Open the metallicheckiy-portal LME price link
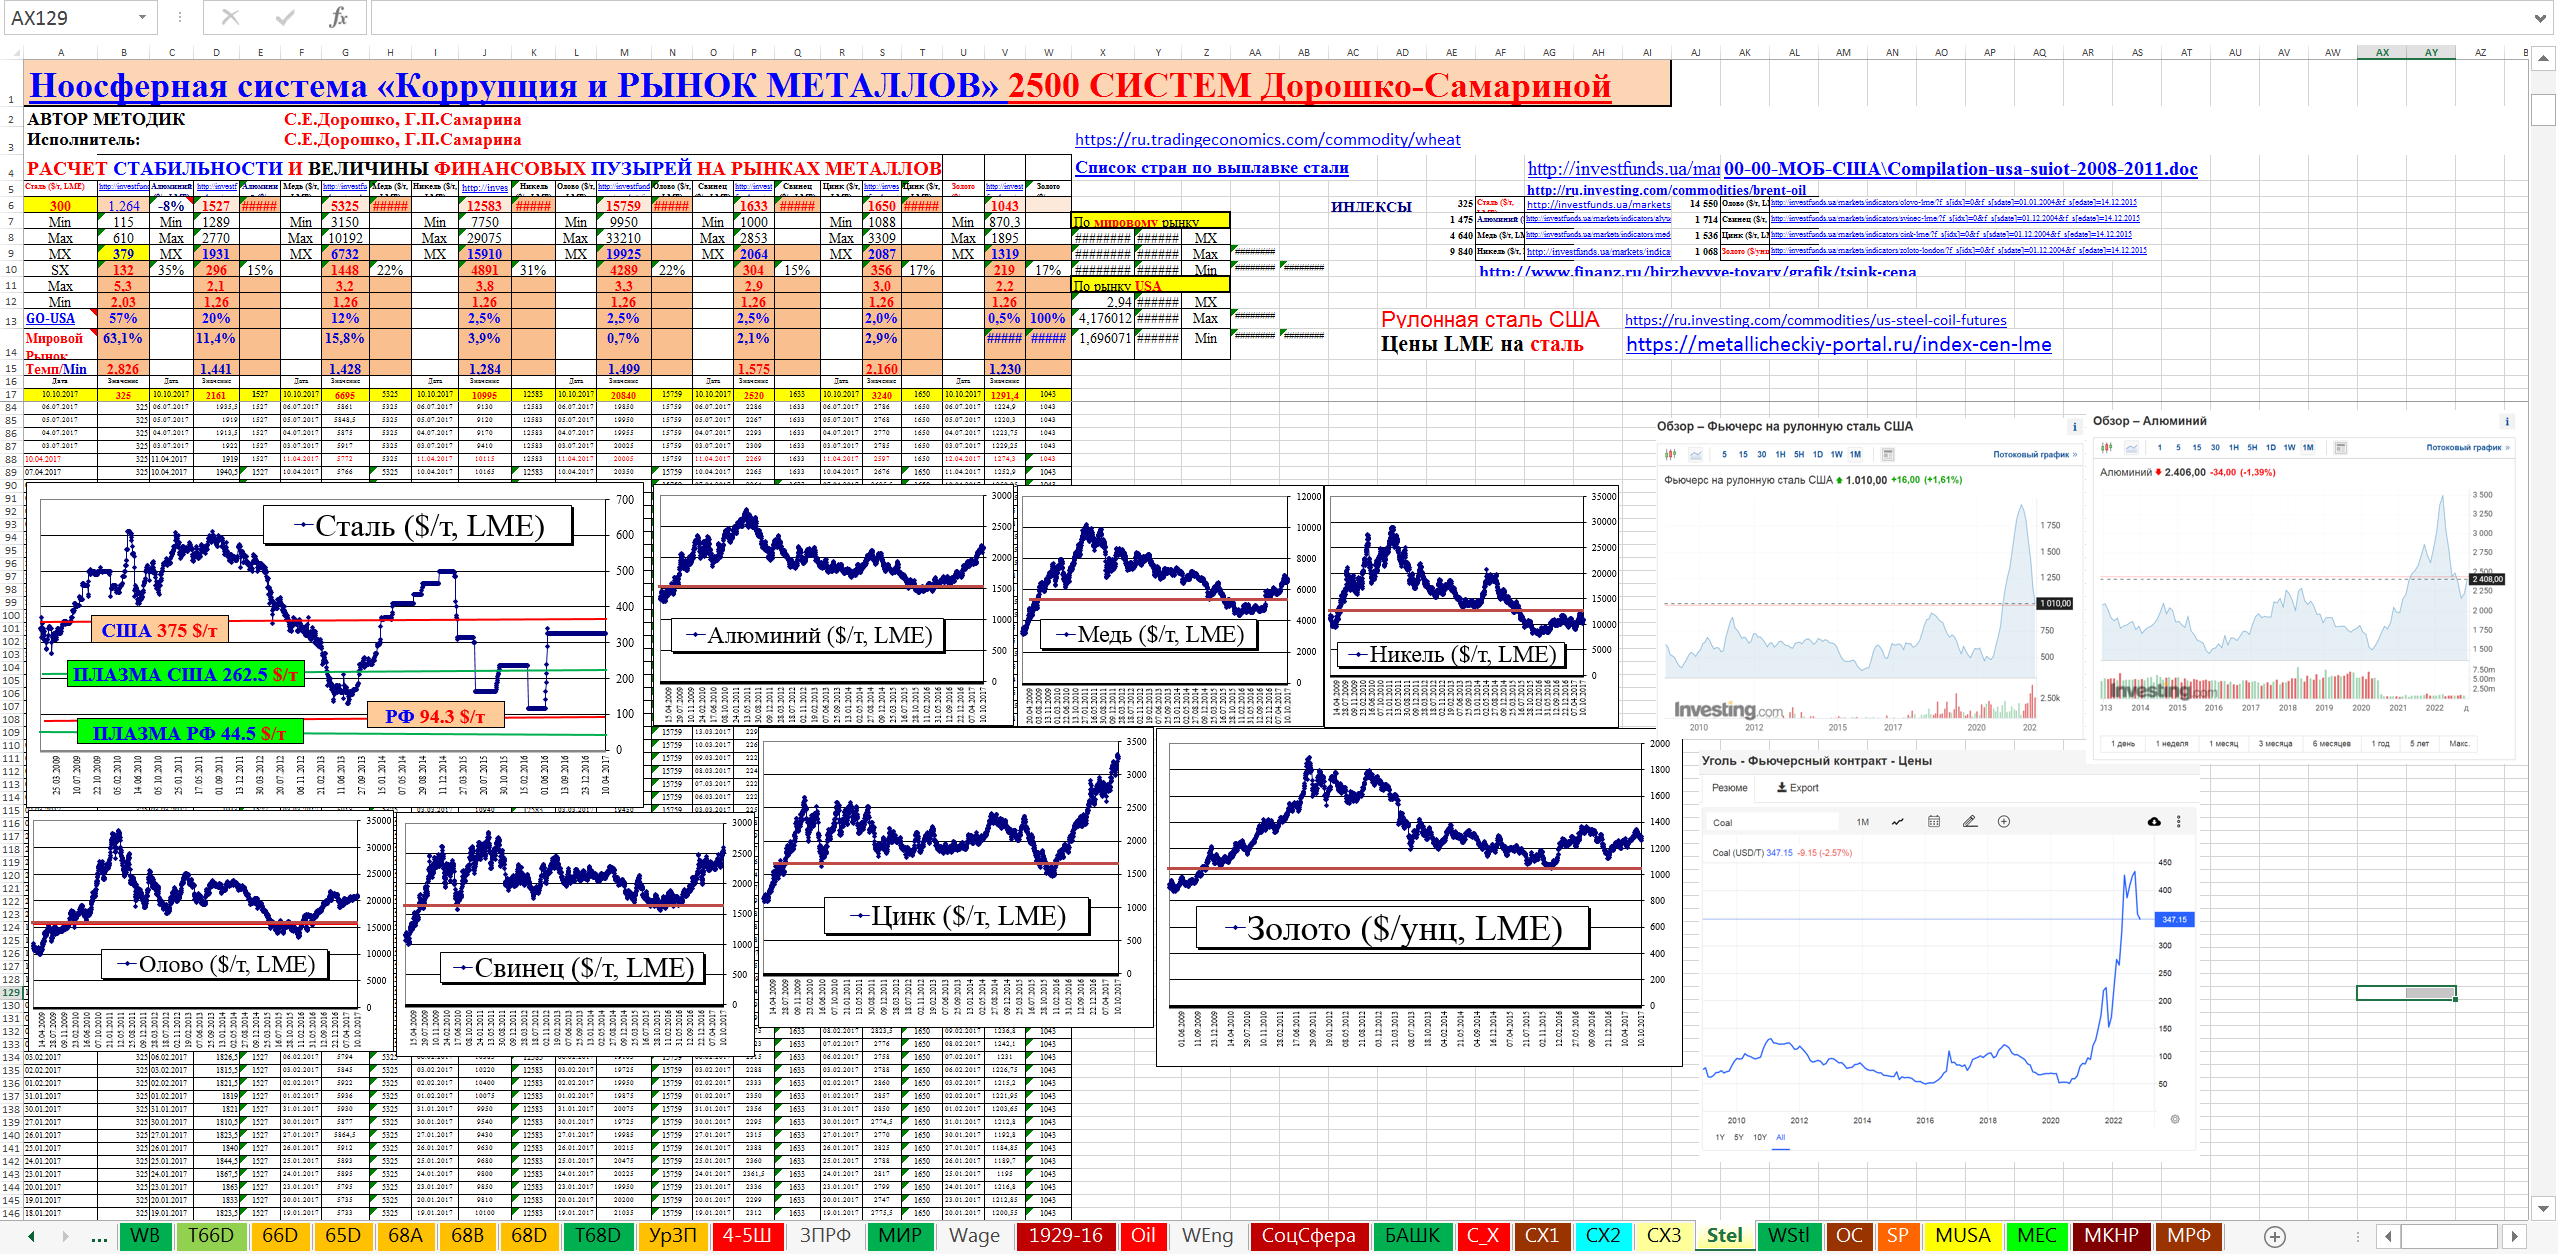The width and height of the screenshot is (2558, 1254). tap(1838, 344)
